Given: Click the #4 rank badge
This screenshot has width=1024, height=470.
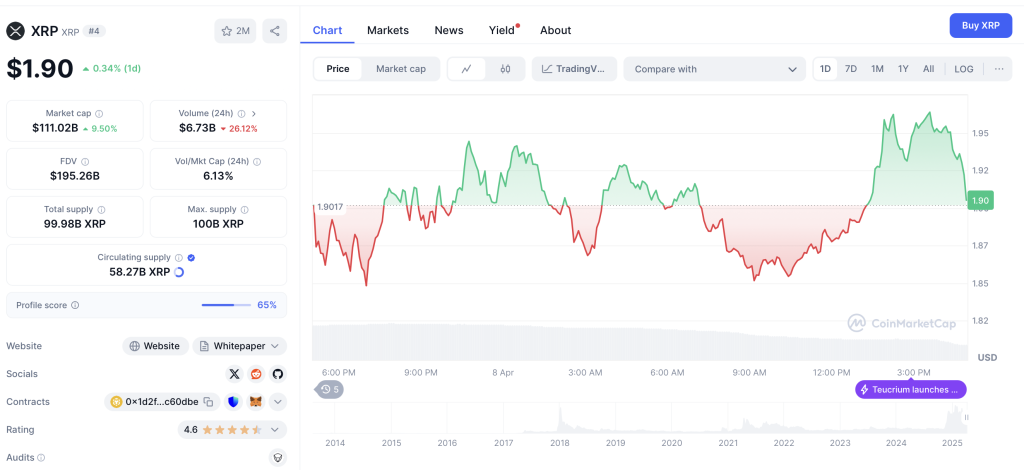Looking at the screenshot, I should pyautogui.click(x=95, y=31).
